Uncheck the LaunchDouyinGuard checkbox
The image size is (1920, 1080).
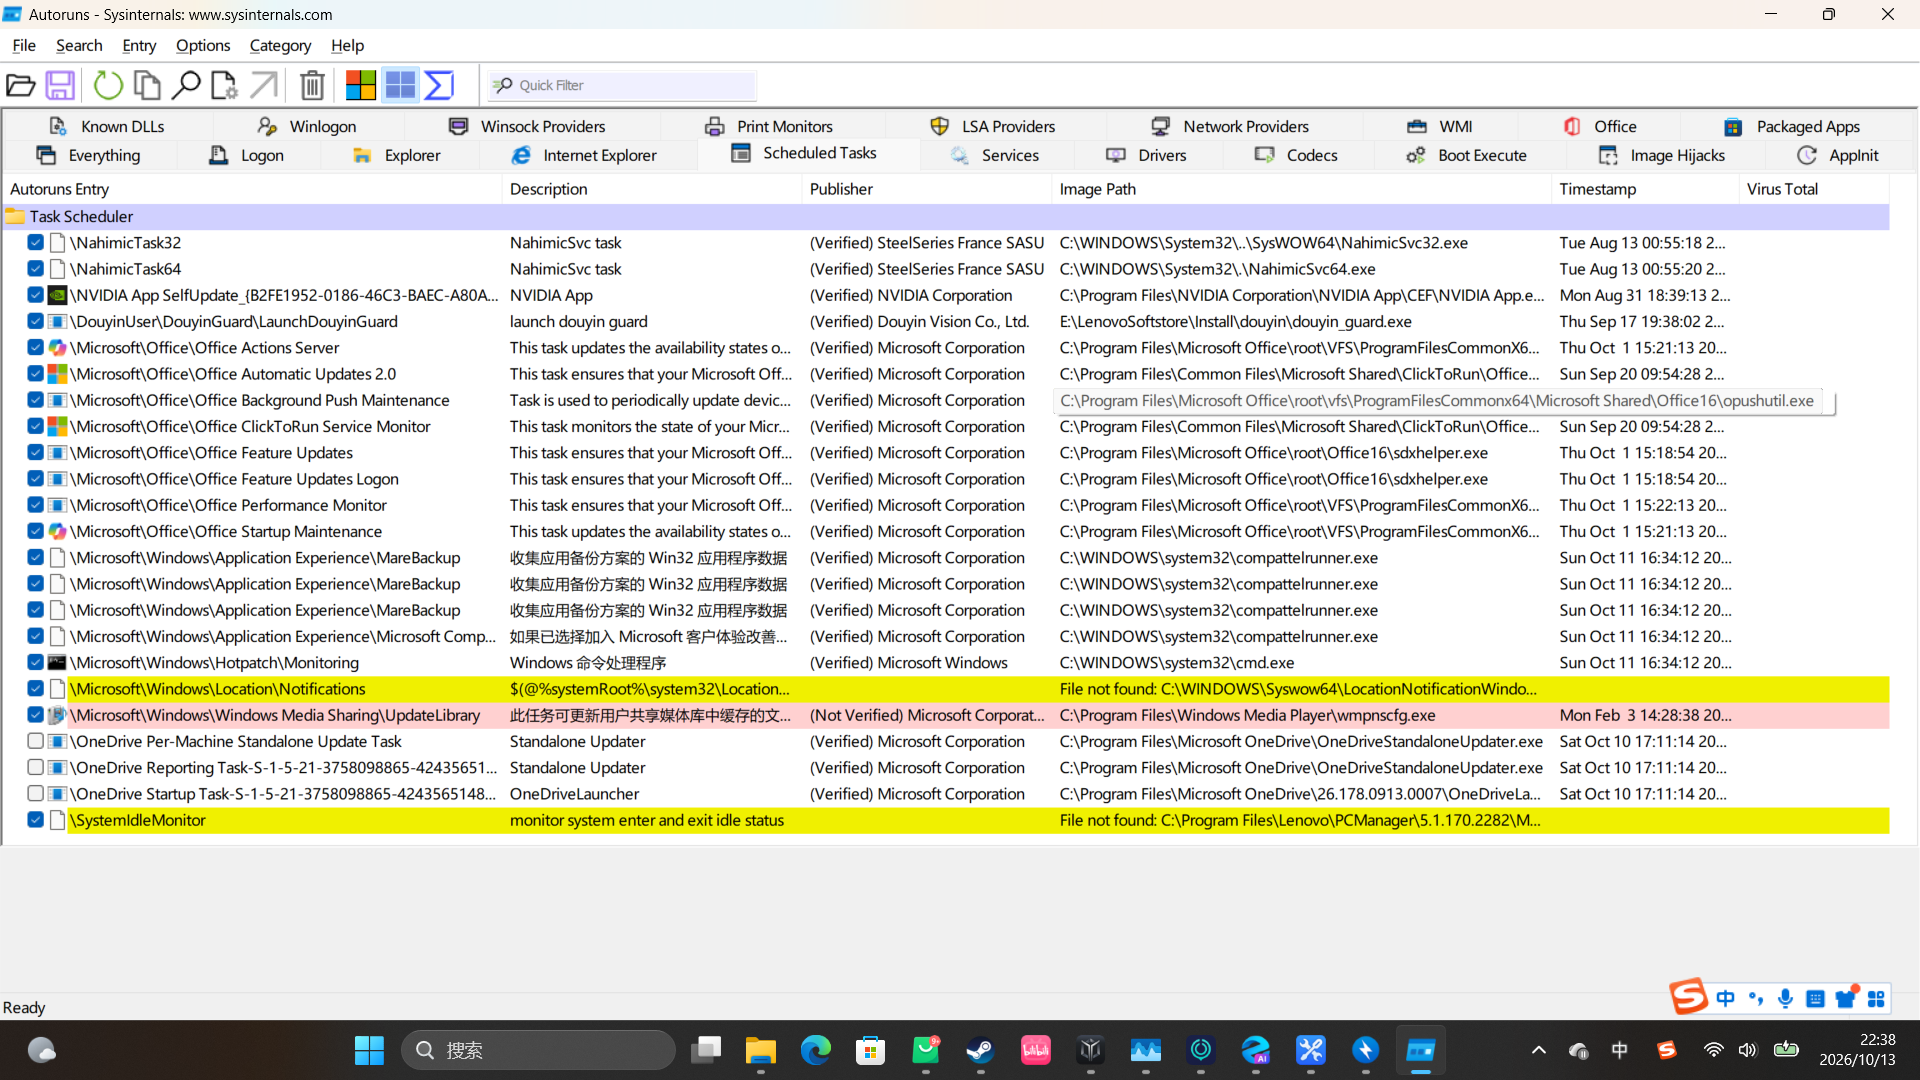coord(35,322)
